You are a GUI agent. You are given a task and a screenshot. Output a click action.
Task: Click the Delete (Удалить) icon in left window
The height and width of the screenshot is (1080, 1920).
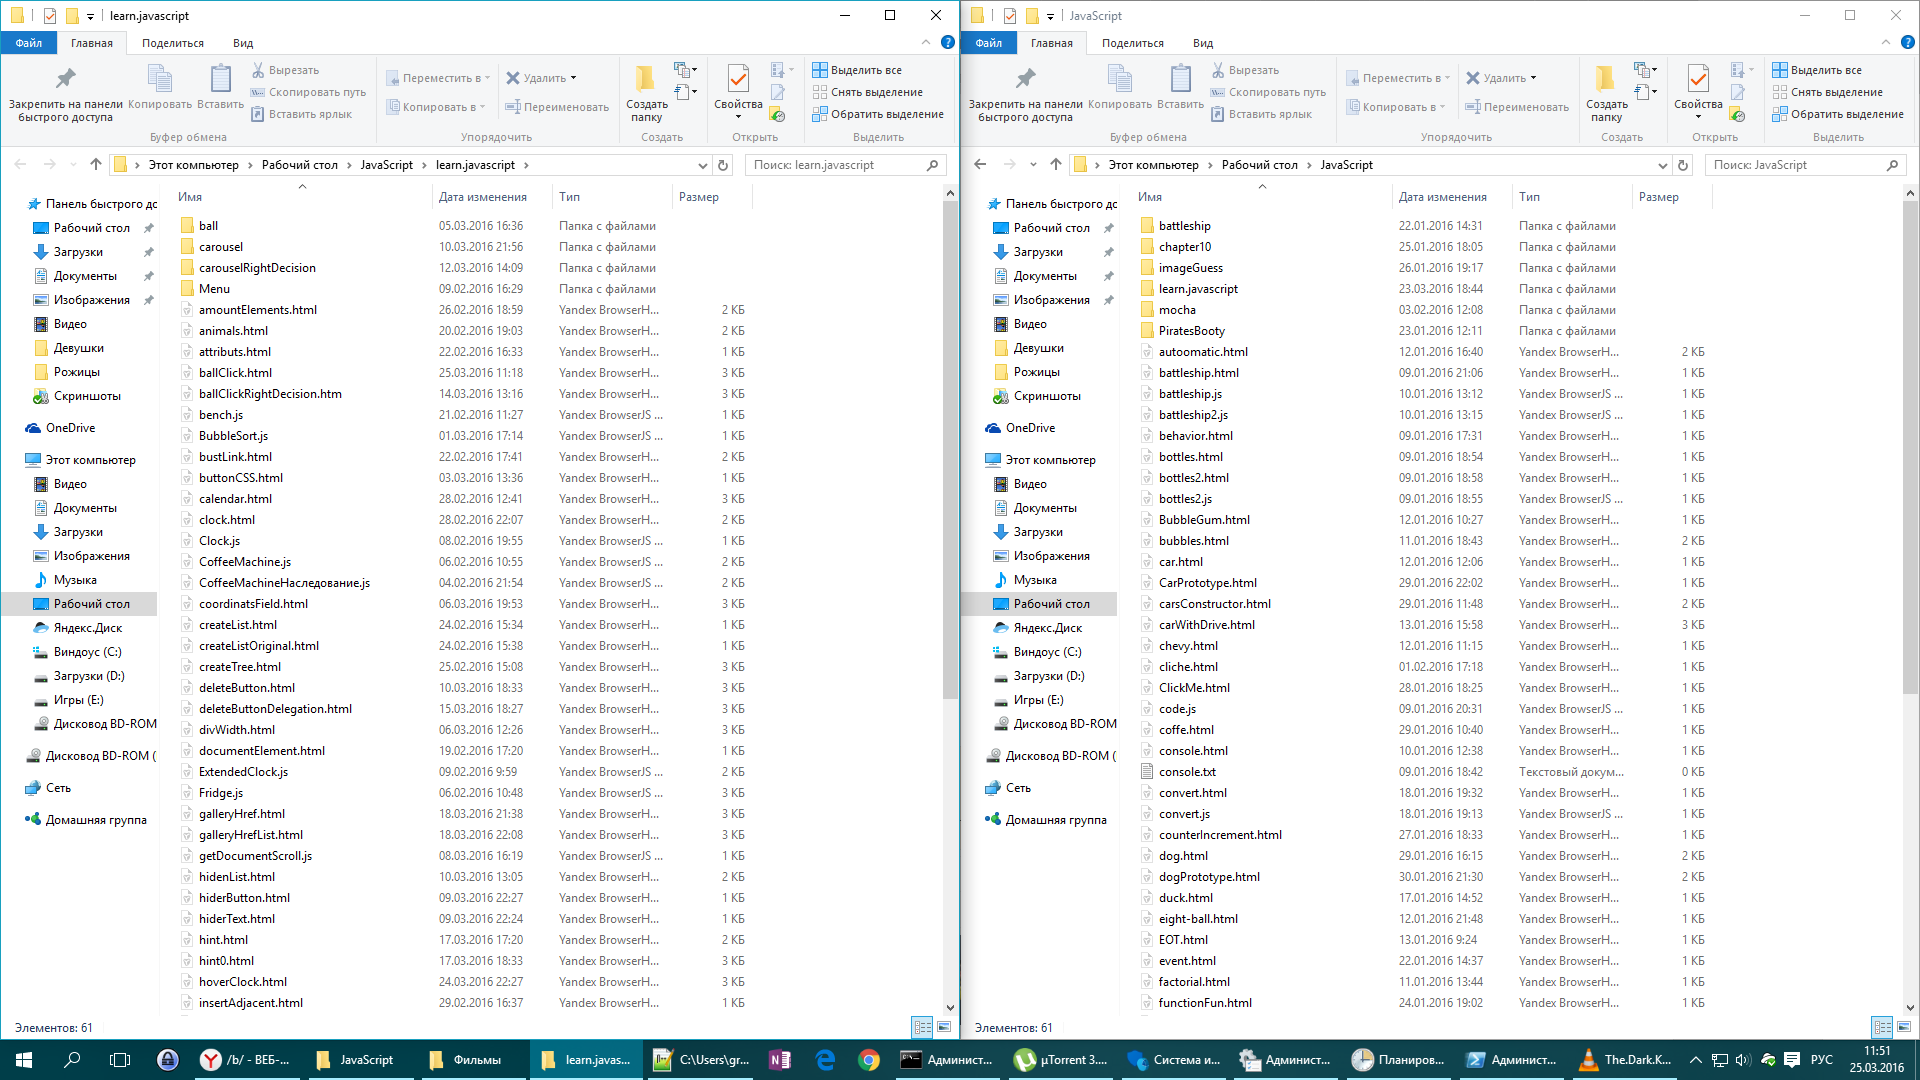[513, 78]
